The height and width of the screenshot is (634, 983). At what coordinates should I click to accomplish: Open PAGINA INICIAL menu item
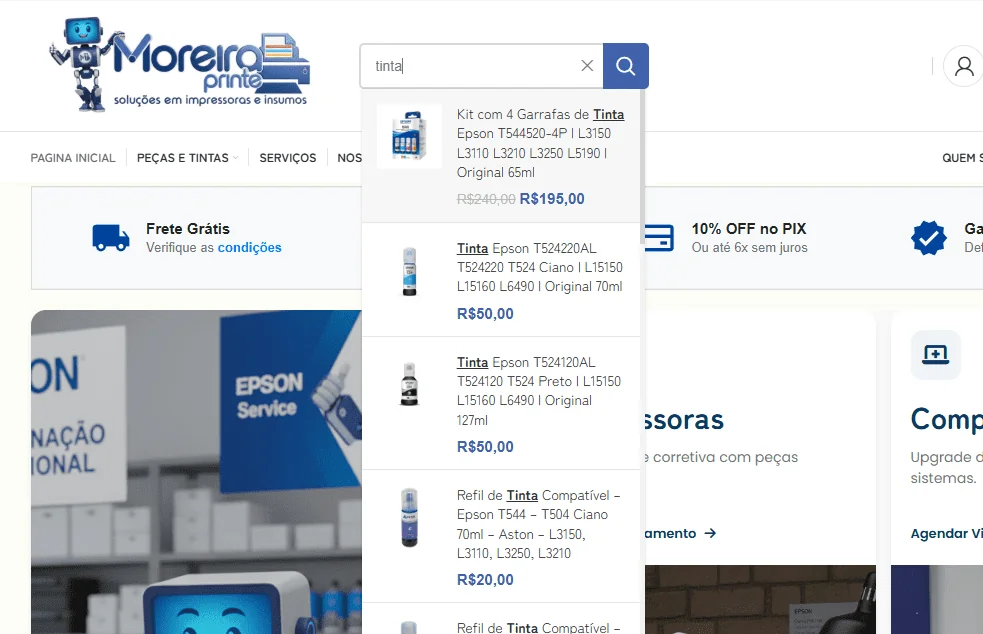(x=73, y=158)
